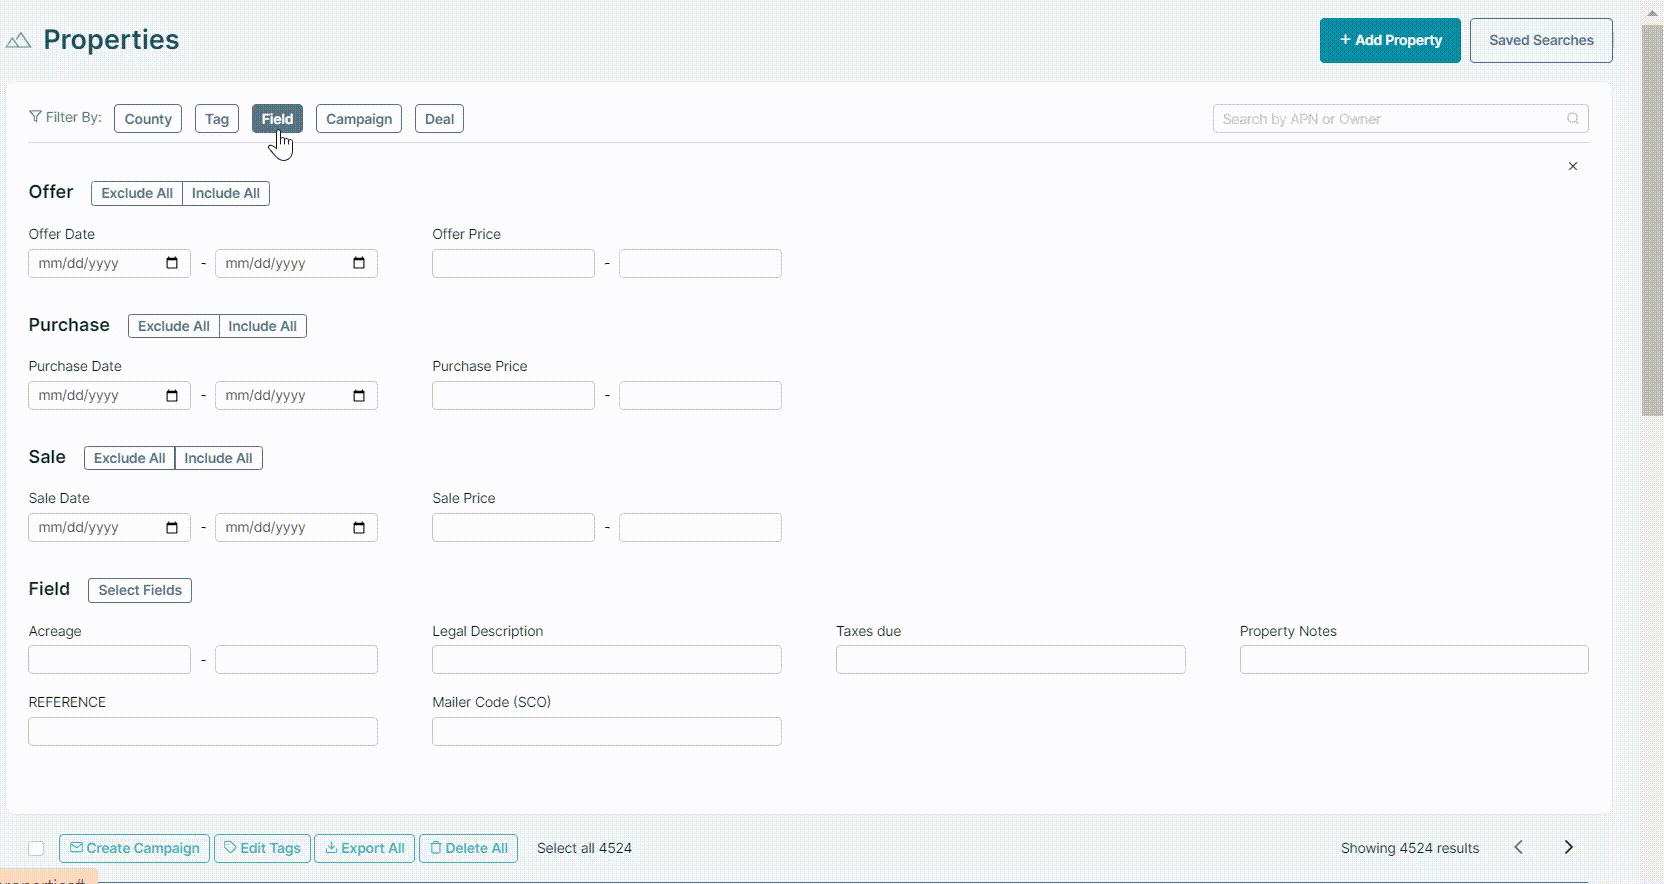1664x884 pixels.
Task: Click Offer Price minimum field
Action: click(513, 263)
